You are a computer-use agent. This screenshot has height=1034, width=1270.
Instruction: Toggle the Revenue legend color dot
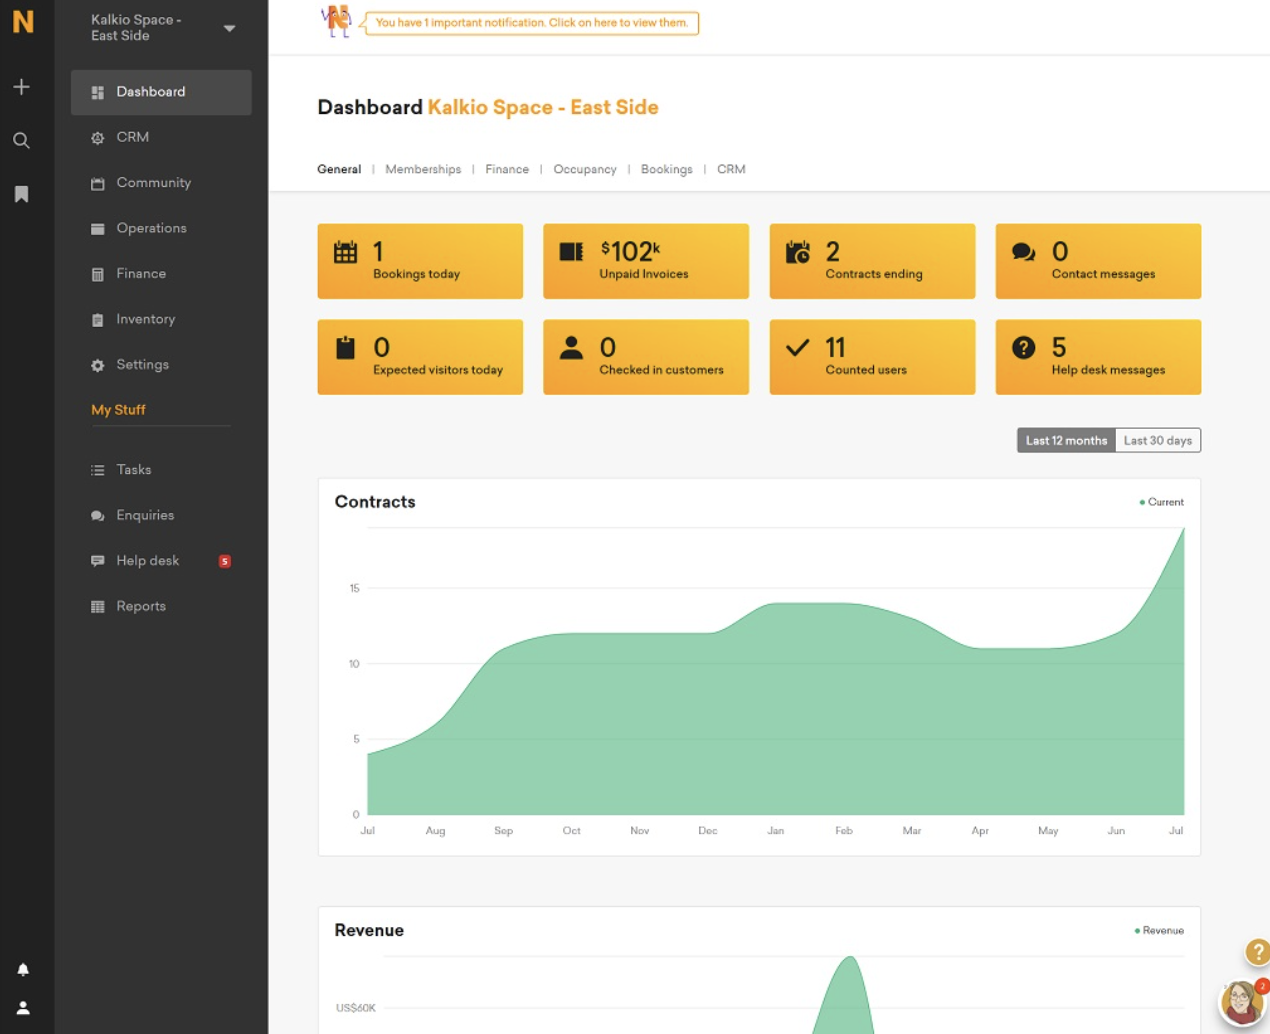(1137, 931)
